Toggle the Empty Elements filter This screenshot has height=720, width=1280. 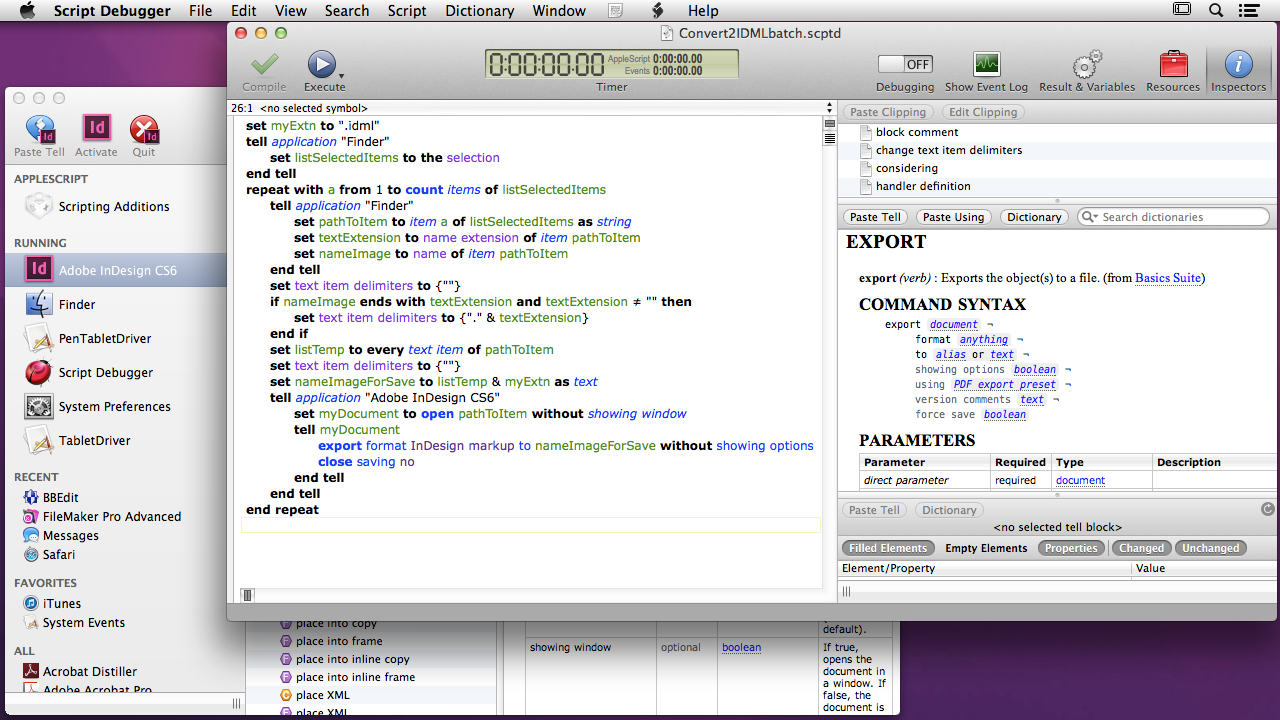point(986,548)
